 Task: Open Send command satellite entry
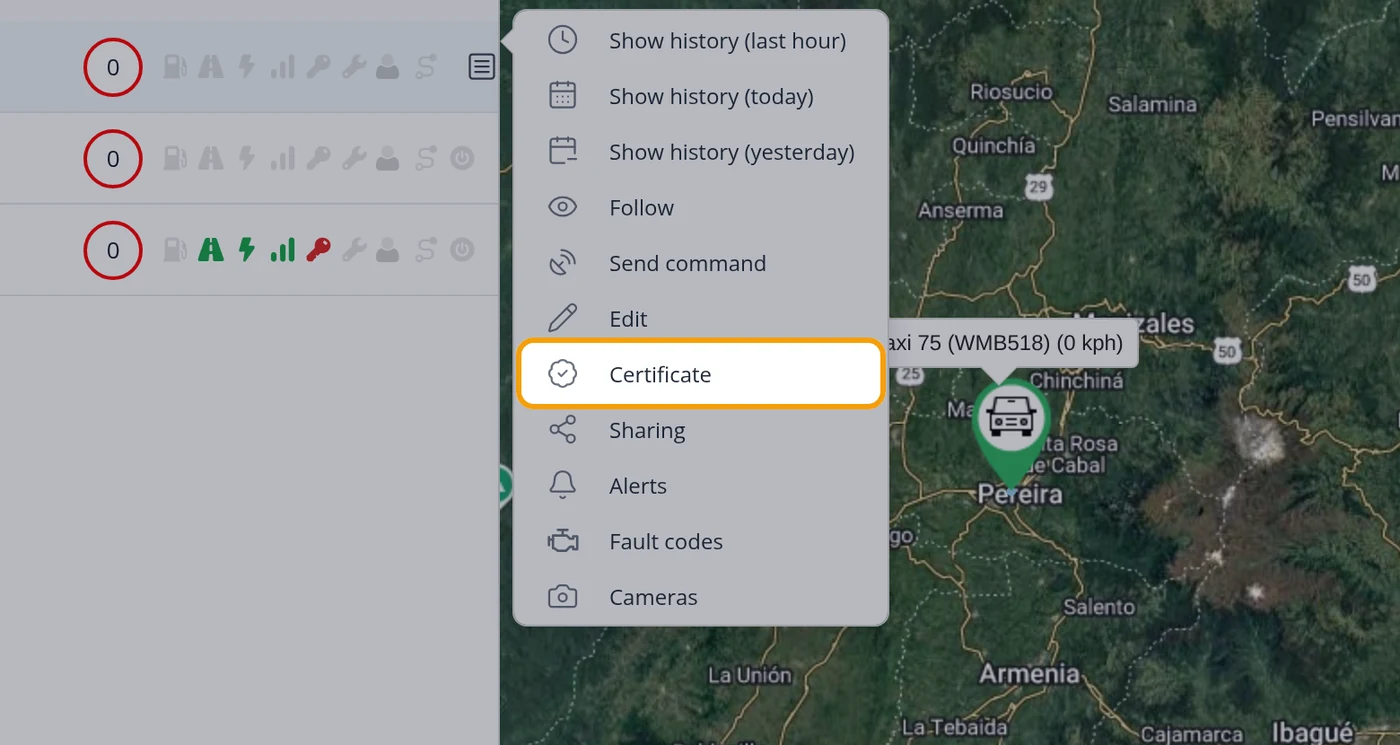(x=700, y=264)
